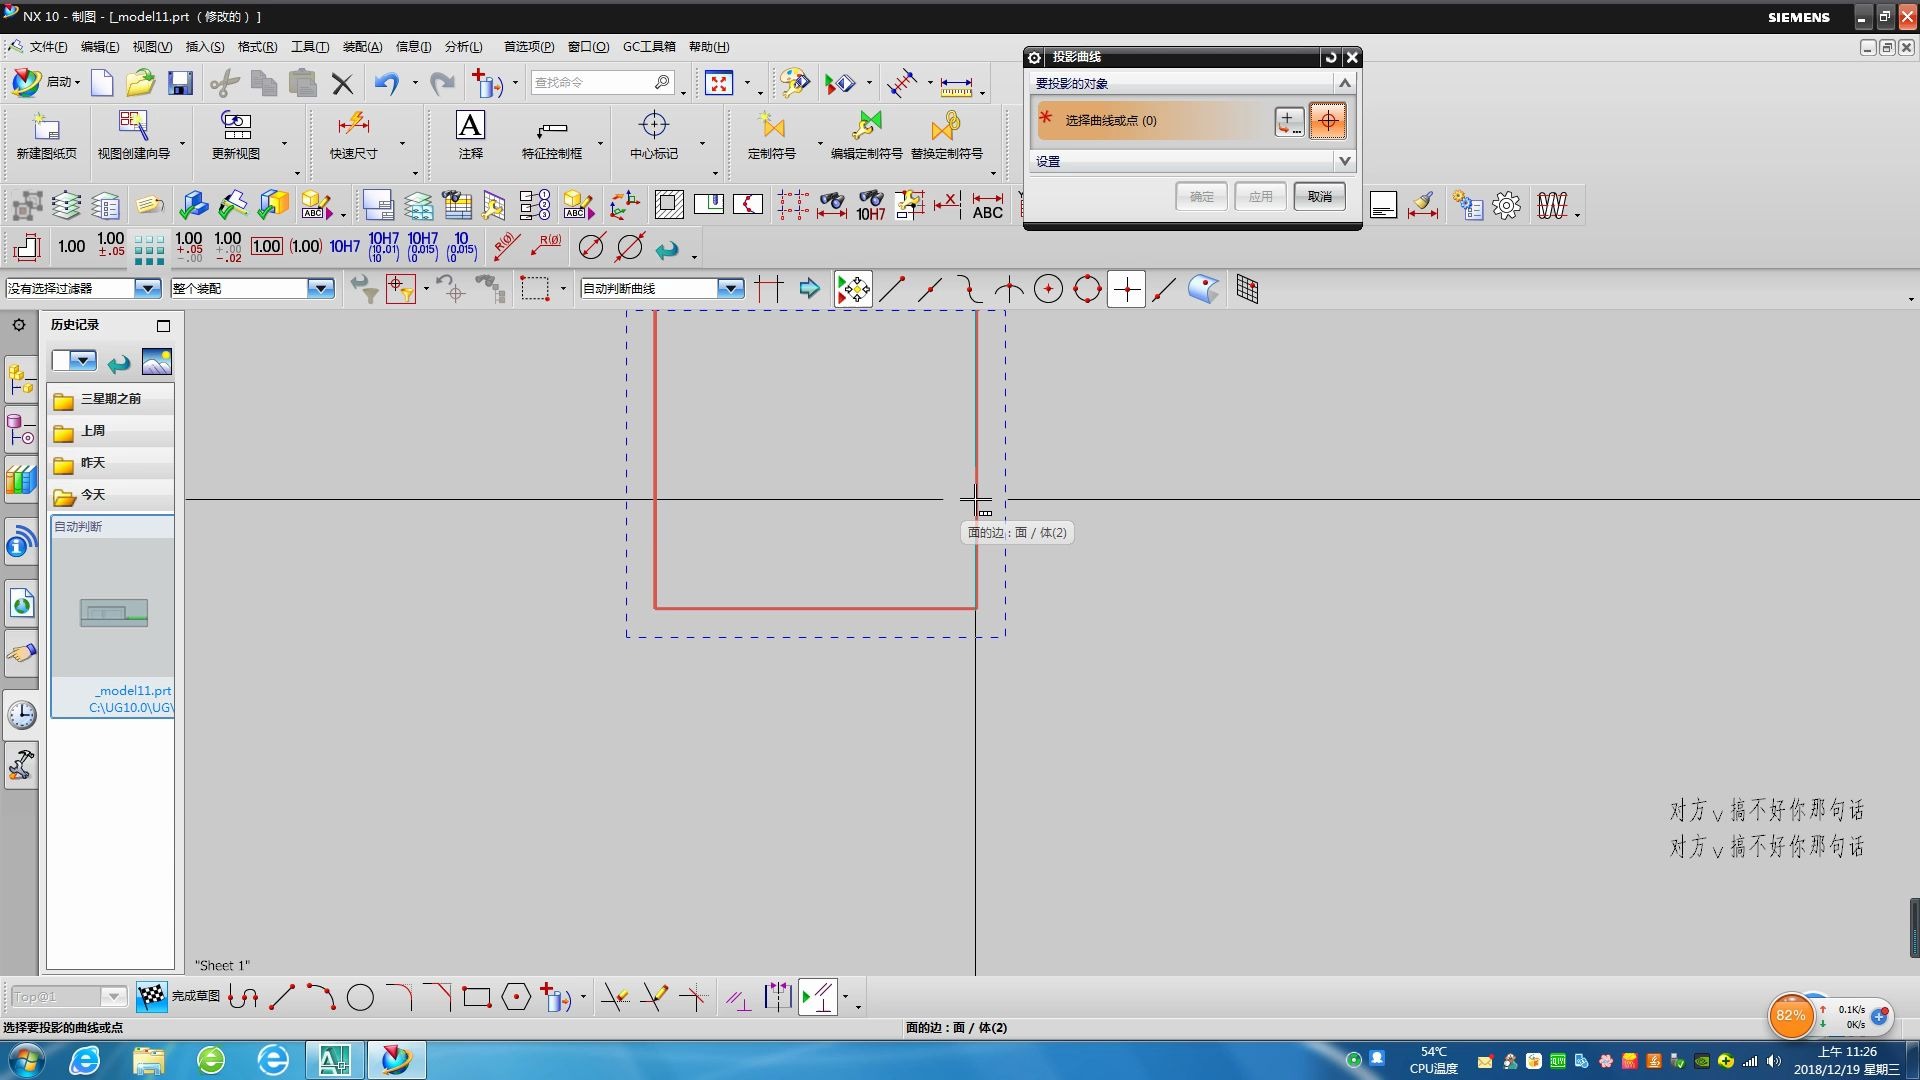Click the 定制符号 custom symbol tool
Image resolution: width=1920 pixels, height=1080 pixels.
point(771,135)
